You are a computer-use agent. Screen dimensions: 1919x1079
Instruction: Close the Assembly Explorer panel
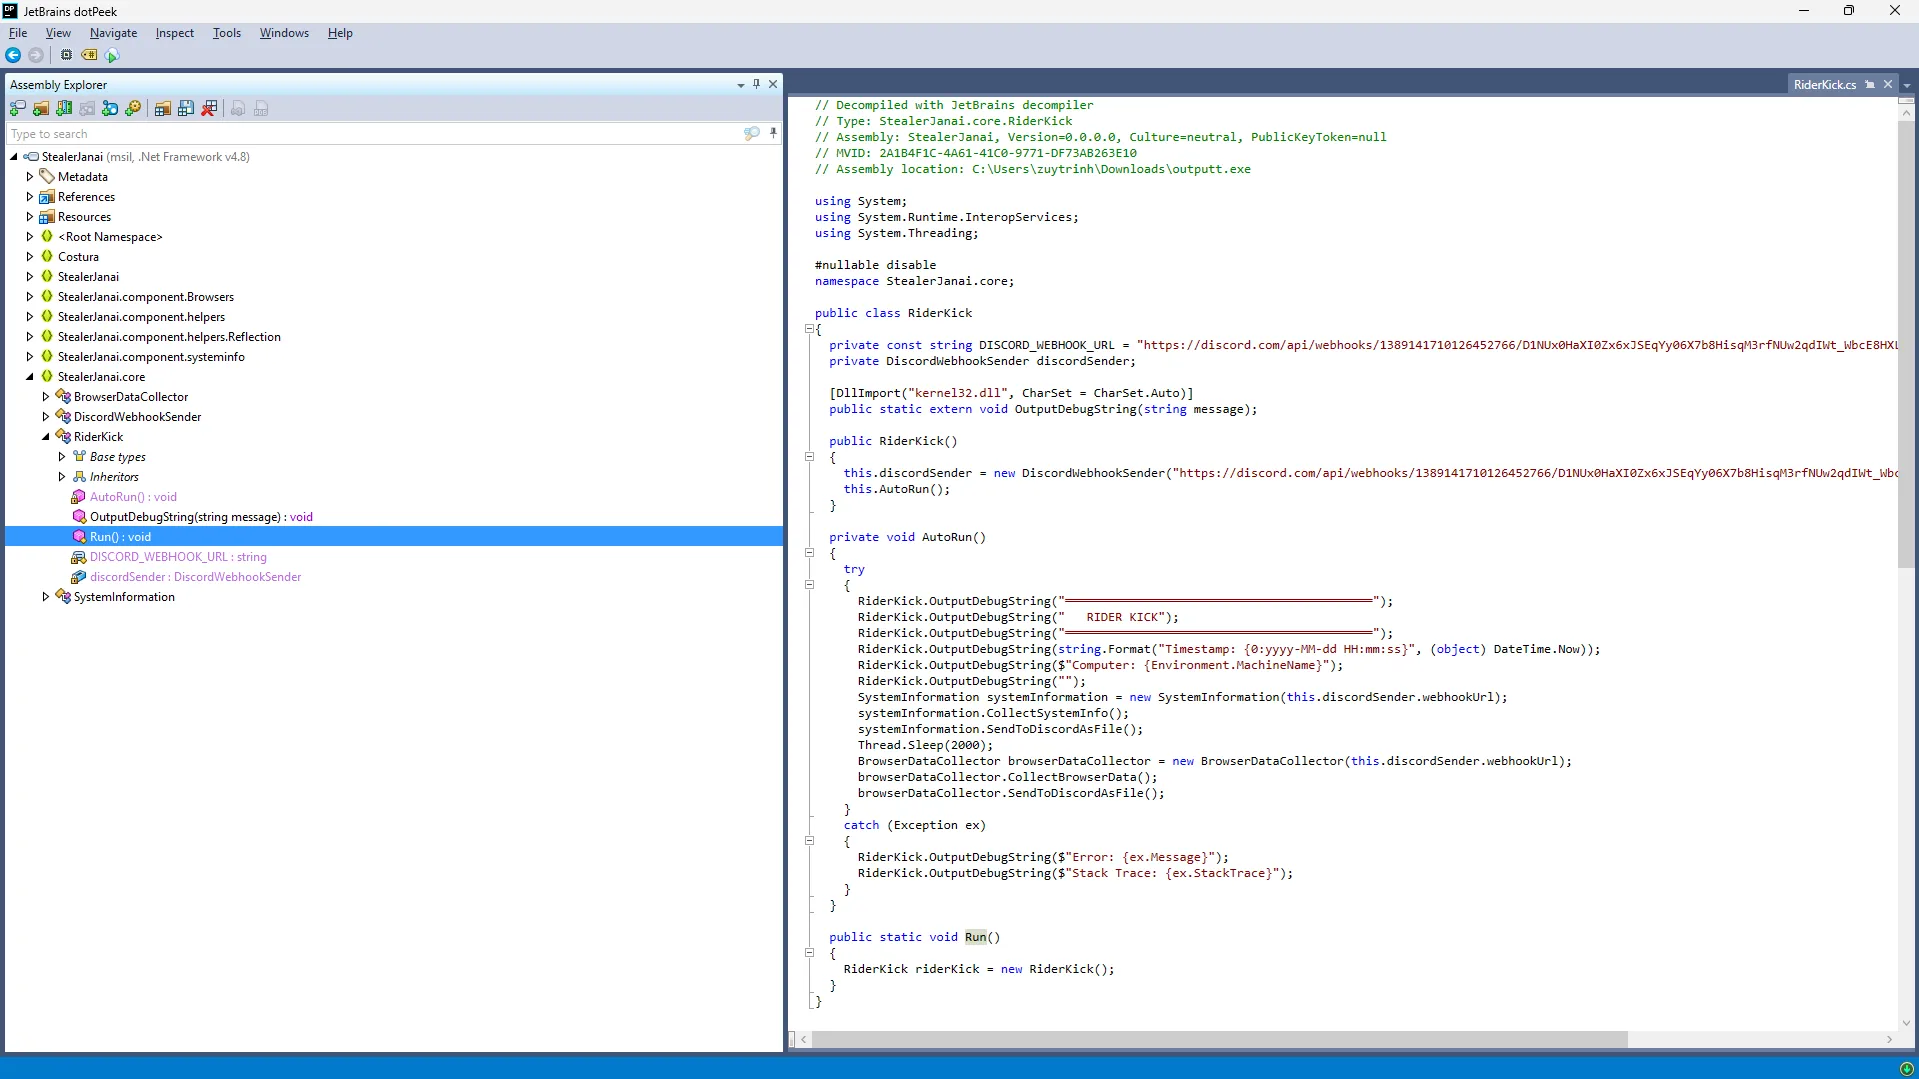773,84
